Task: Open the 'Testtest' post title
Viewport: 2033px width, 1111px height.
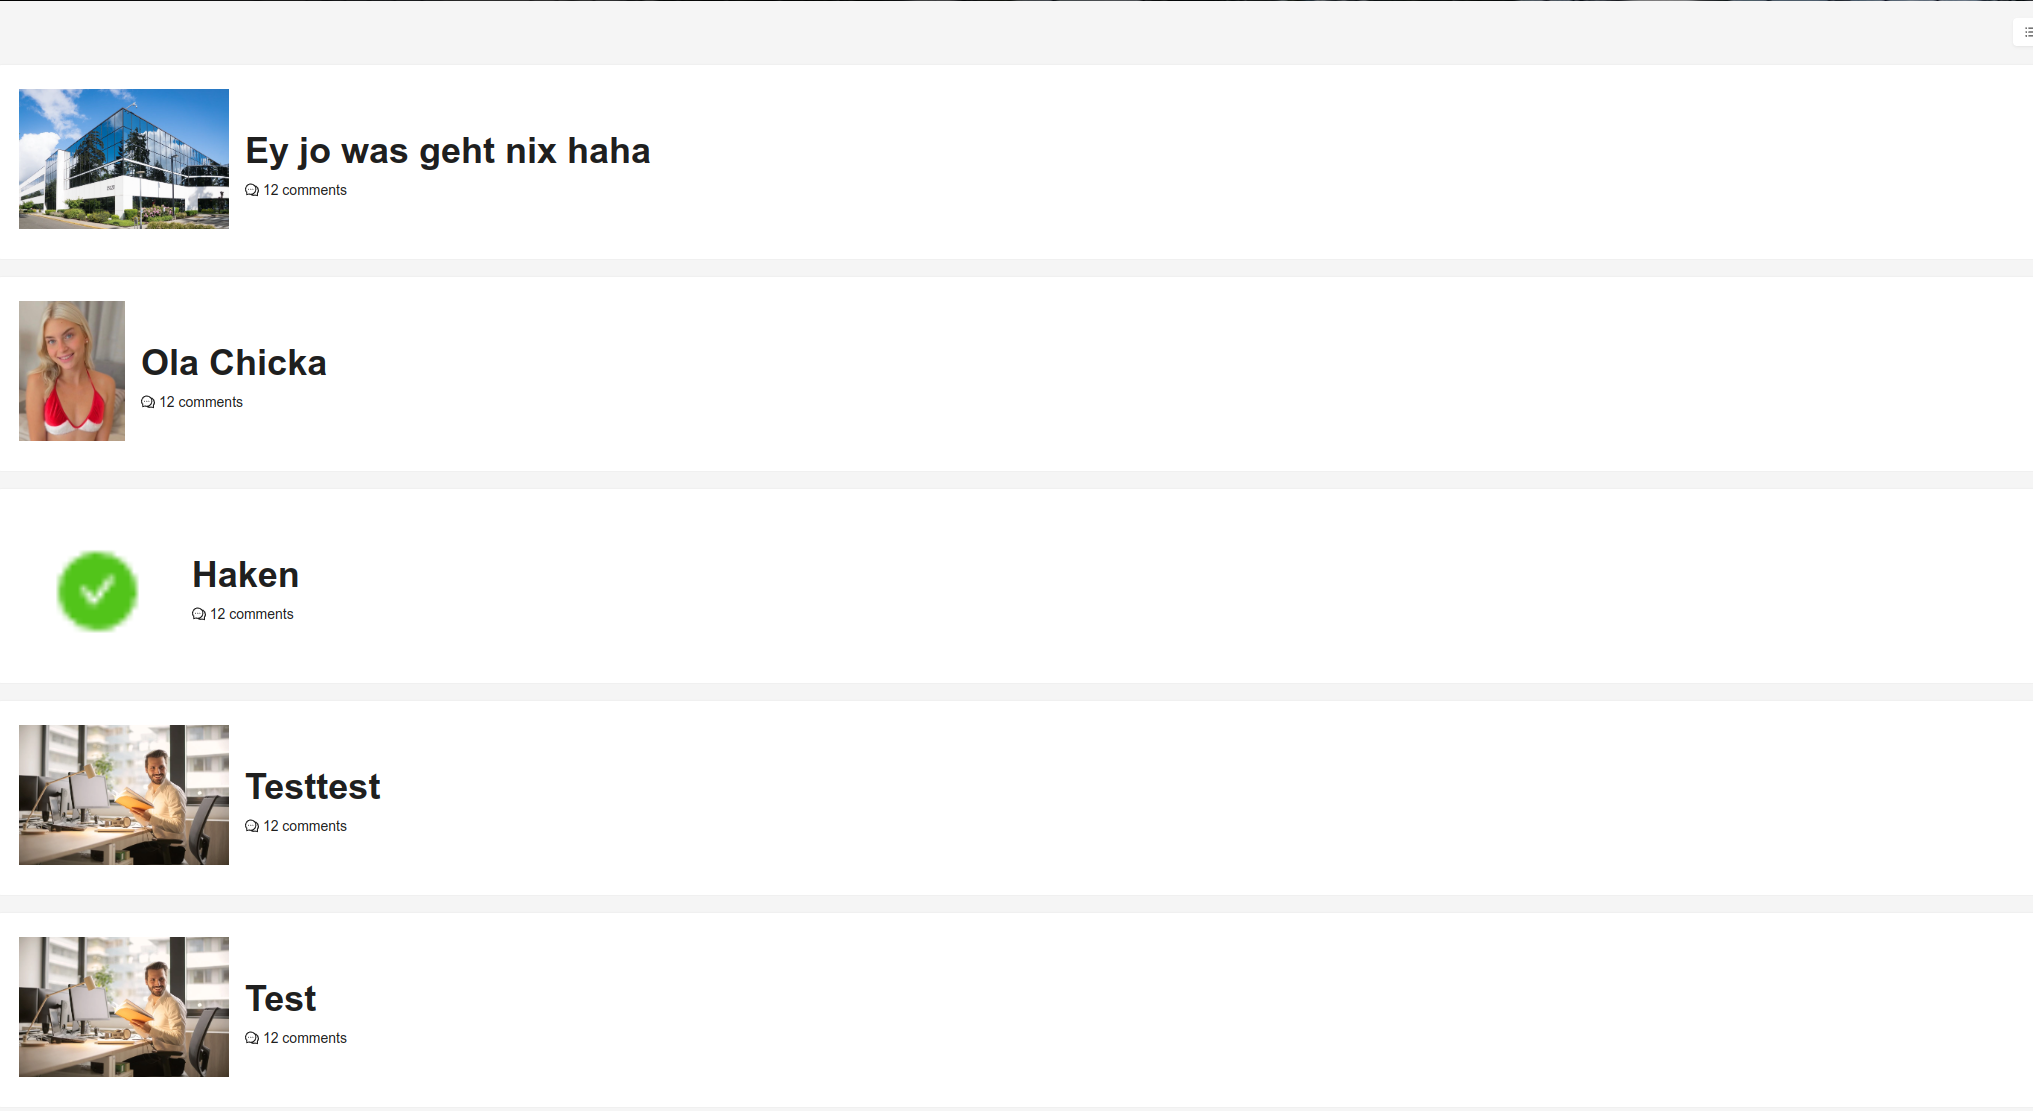Action: coord(313,787)
